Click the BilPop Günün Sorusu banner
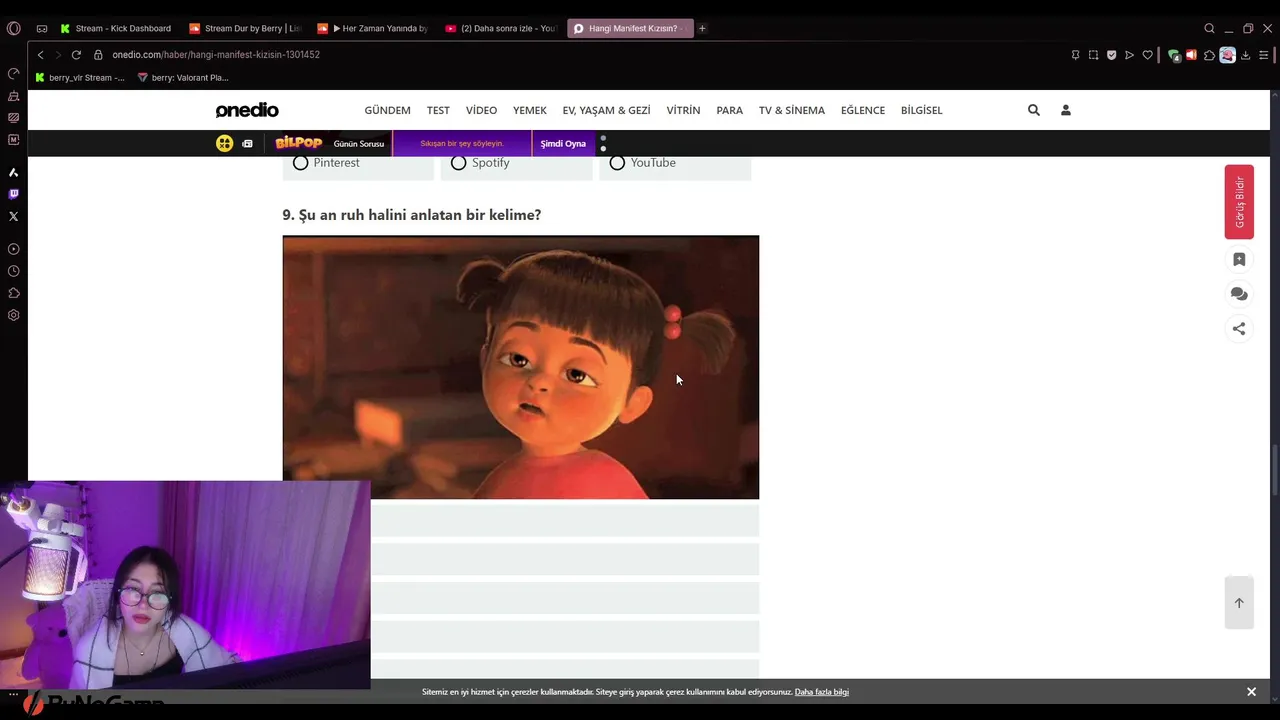1280x720 pixels. click(330, 144)
